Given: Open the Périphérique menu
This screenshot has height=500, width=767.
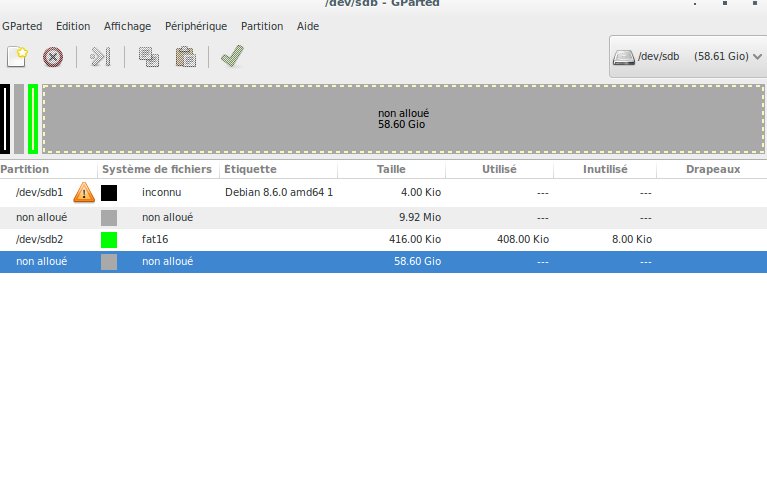Looking at the screenshot, I should click(x=196, y=26).
